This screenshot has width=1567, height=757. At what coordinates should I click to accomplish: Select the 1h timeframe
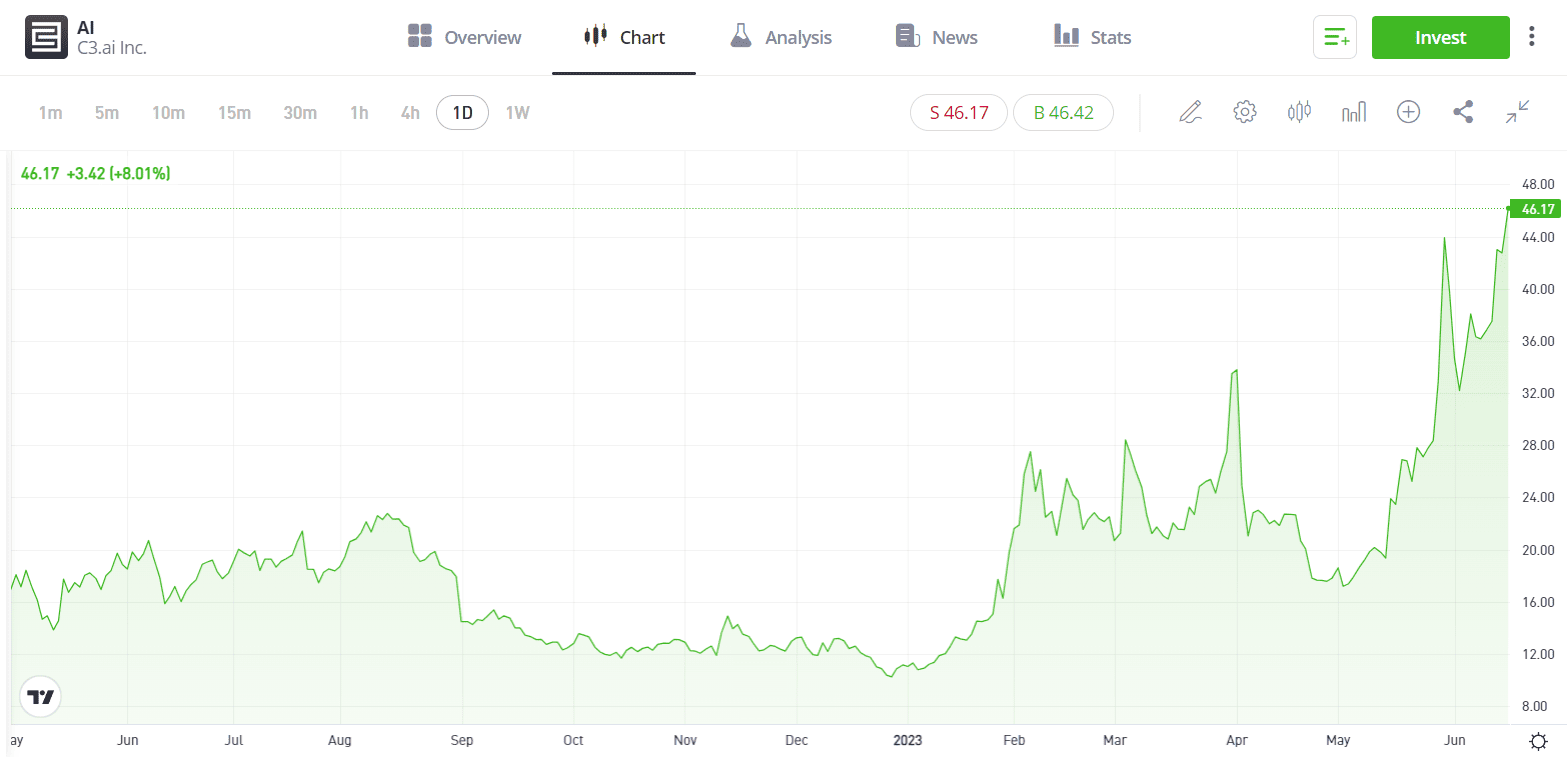(x=359, y=112)
